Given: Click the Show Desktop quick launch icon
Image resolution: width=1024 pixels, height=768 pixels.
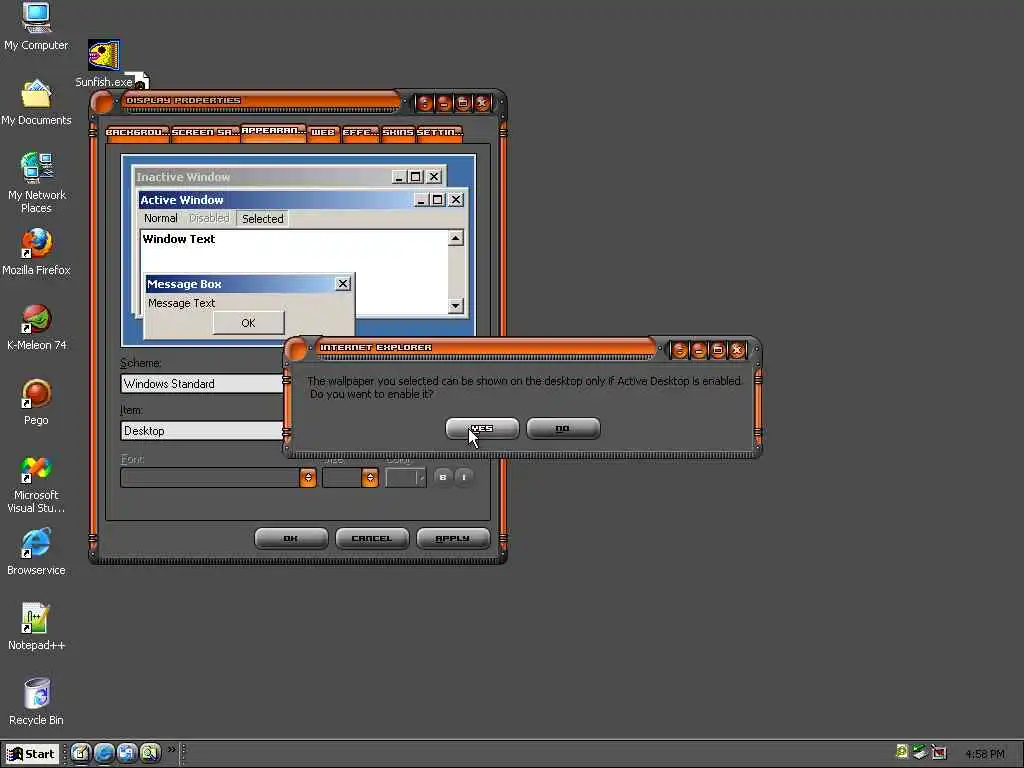Looking at the screenshot, I should coord(127,753).
